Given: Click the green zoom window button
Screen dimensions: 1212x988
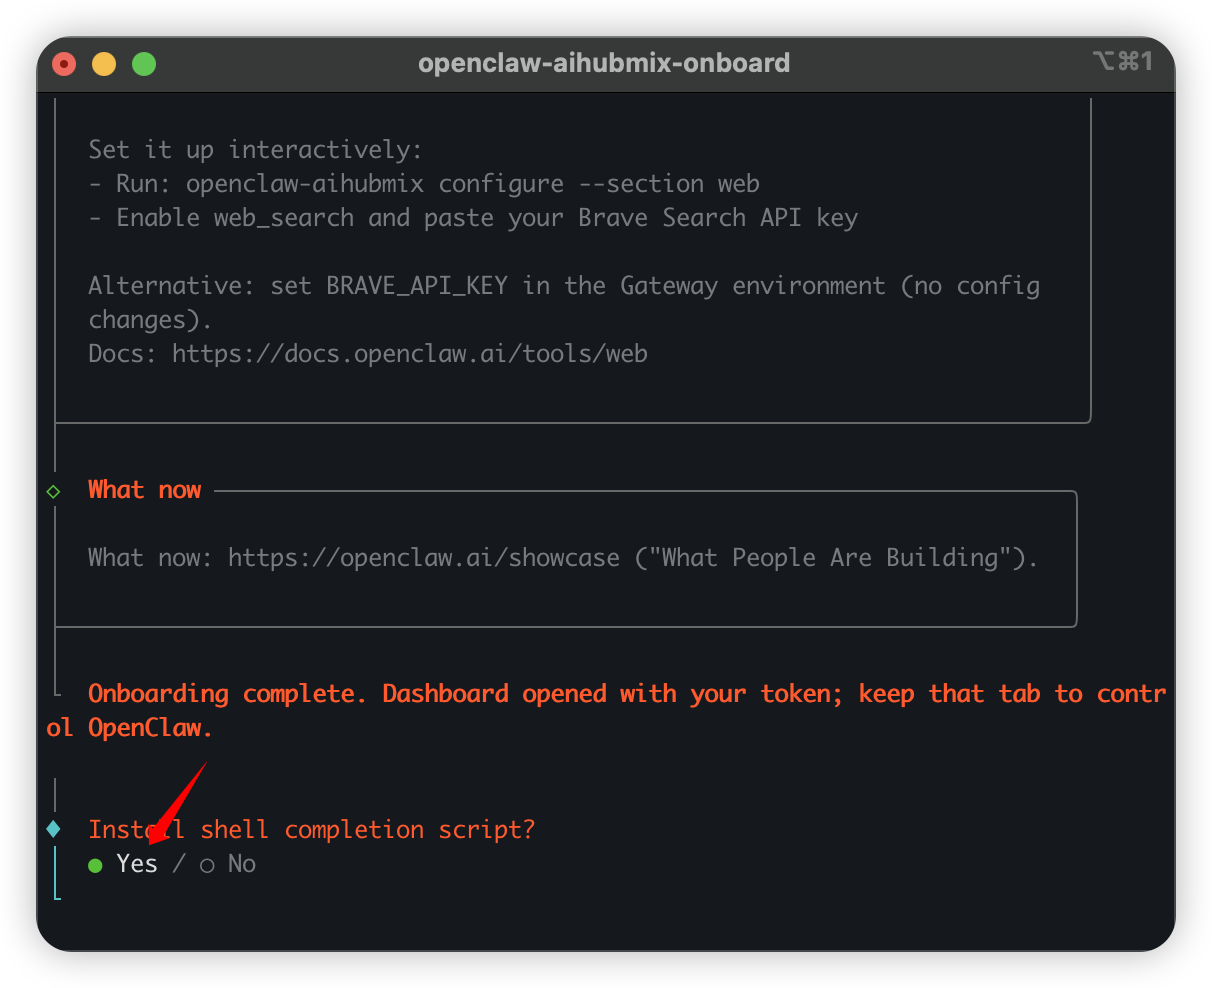Looking at the screenshot, I should point(144,64).
